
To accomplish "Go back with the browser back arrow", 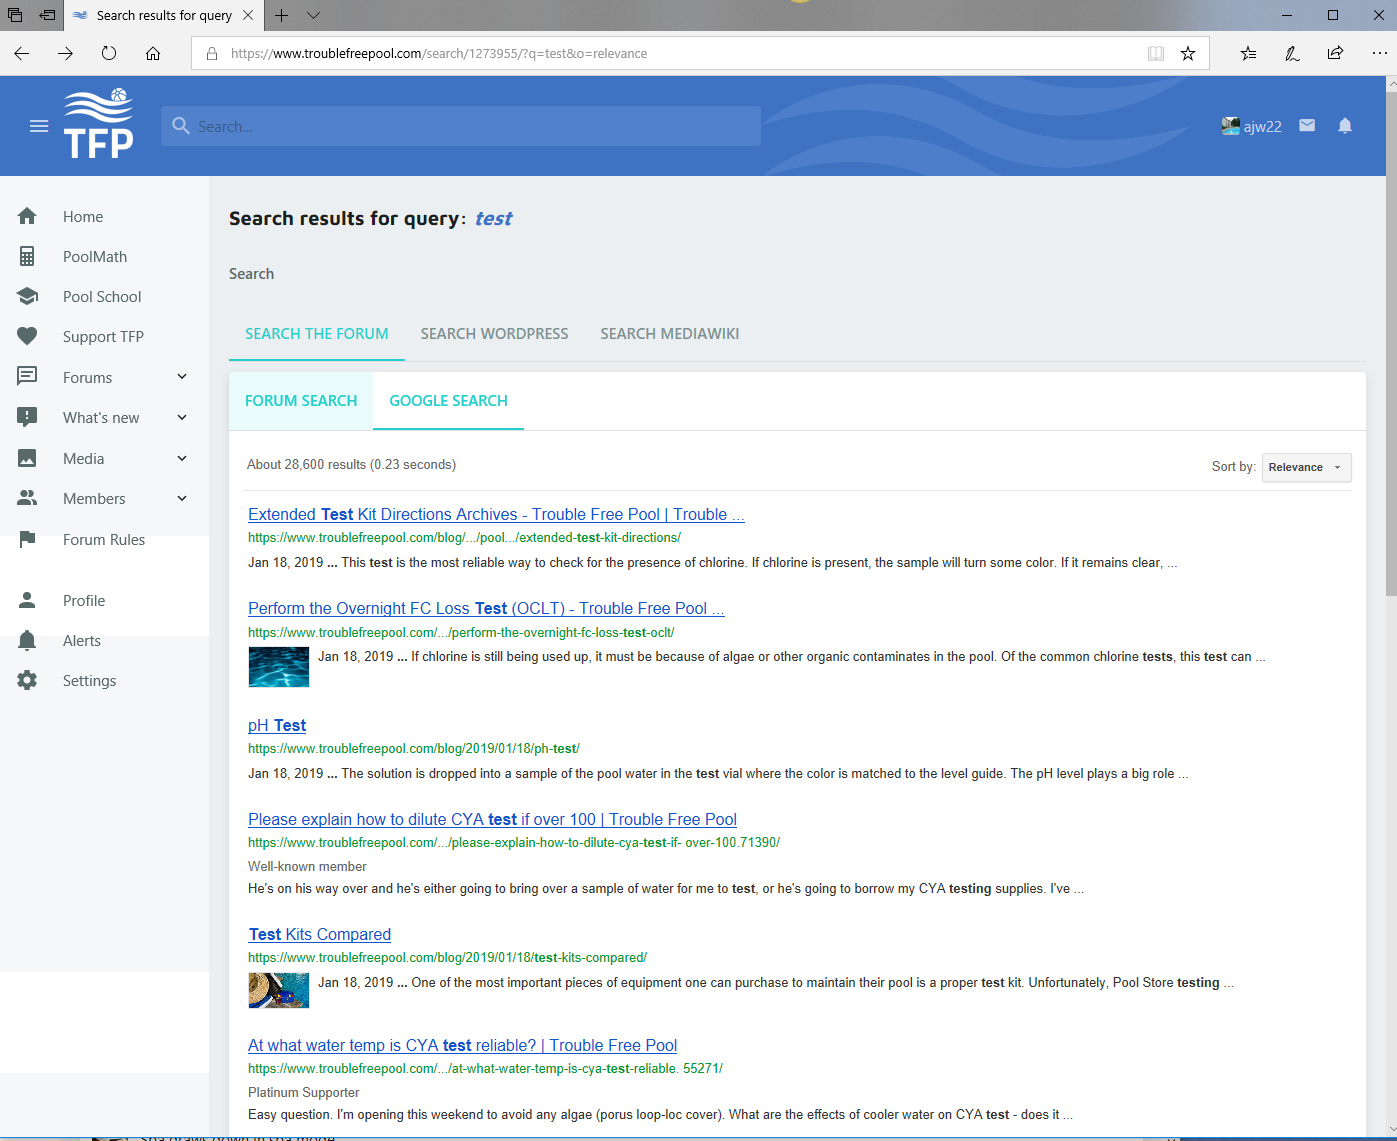I will pos(21,53).
